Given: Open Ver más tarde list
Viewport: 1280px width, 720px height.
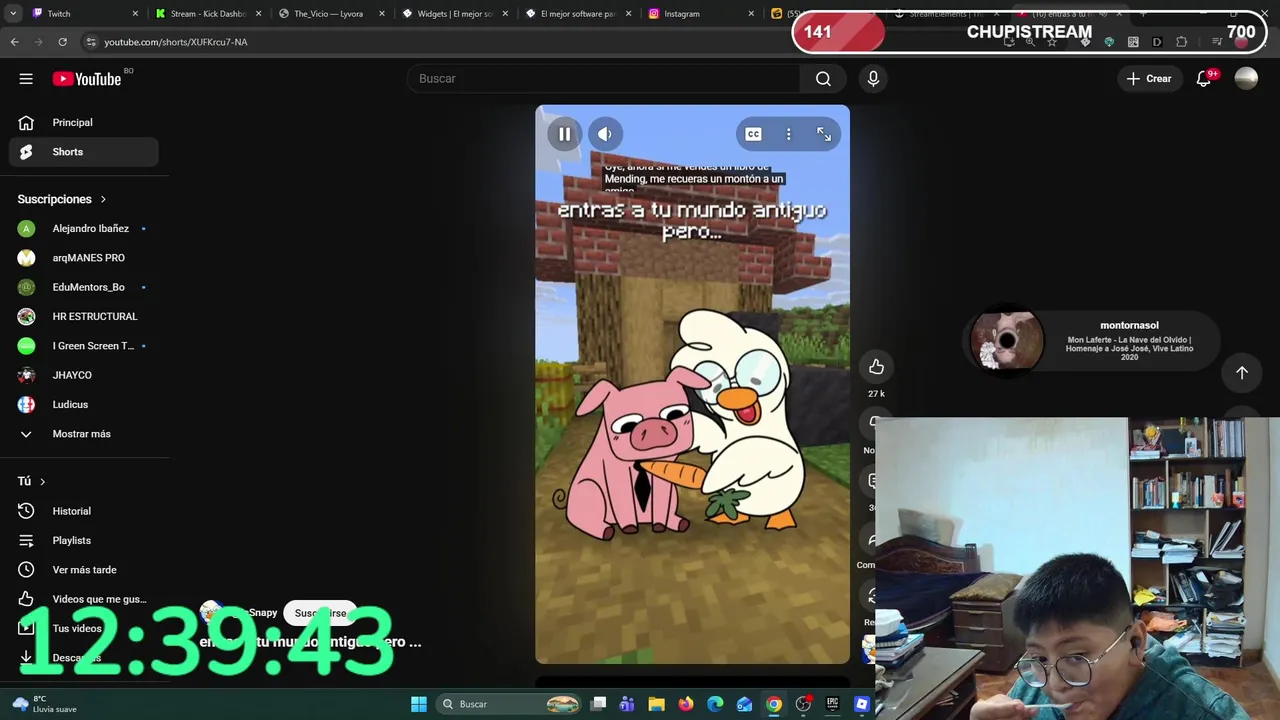Looking at the screenshot, I should [x=84, y=570].
